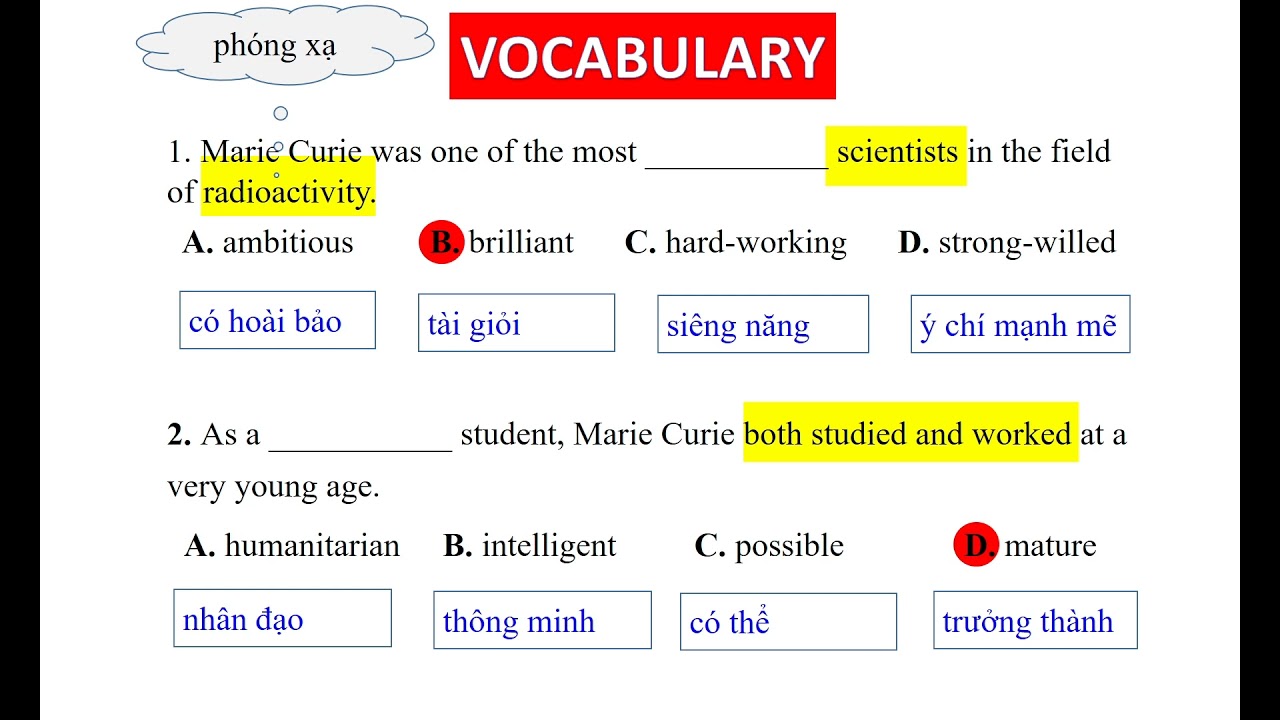Select option B intelligent
This screenshot has height=720, width=1280.
[x=530, y=546]
